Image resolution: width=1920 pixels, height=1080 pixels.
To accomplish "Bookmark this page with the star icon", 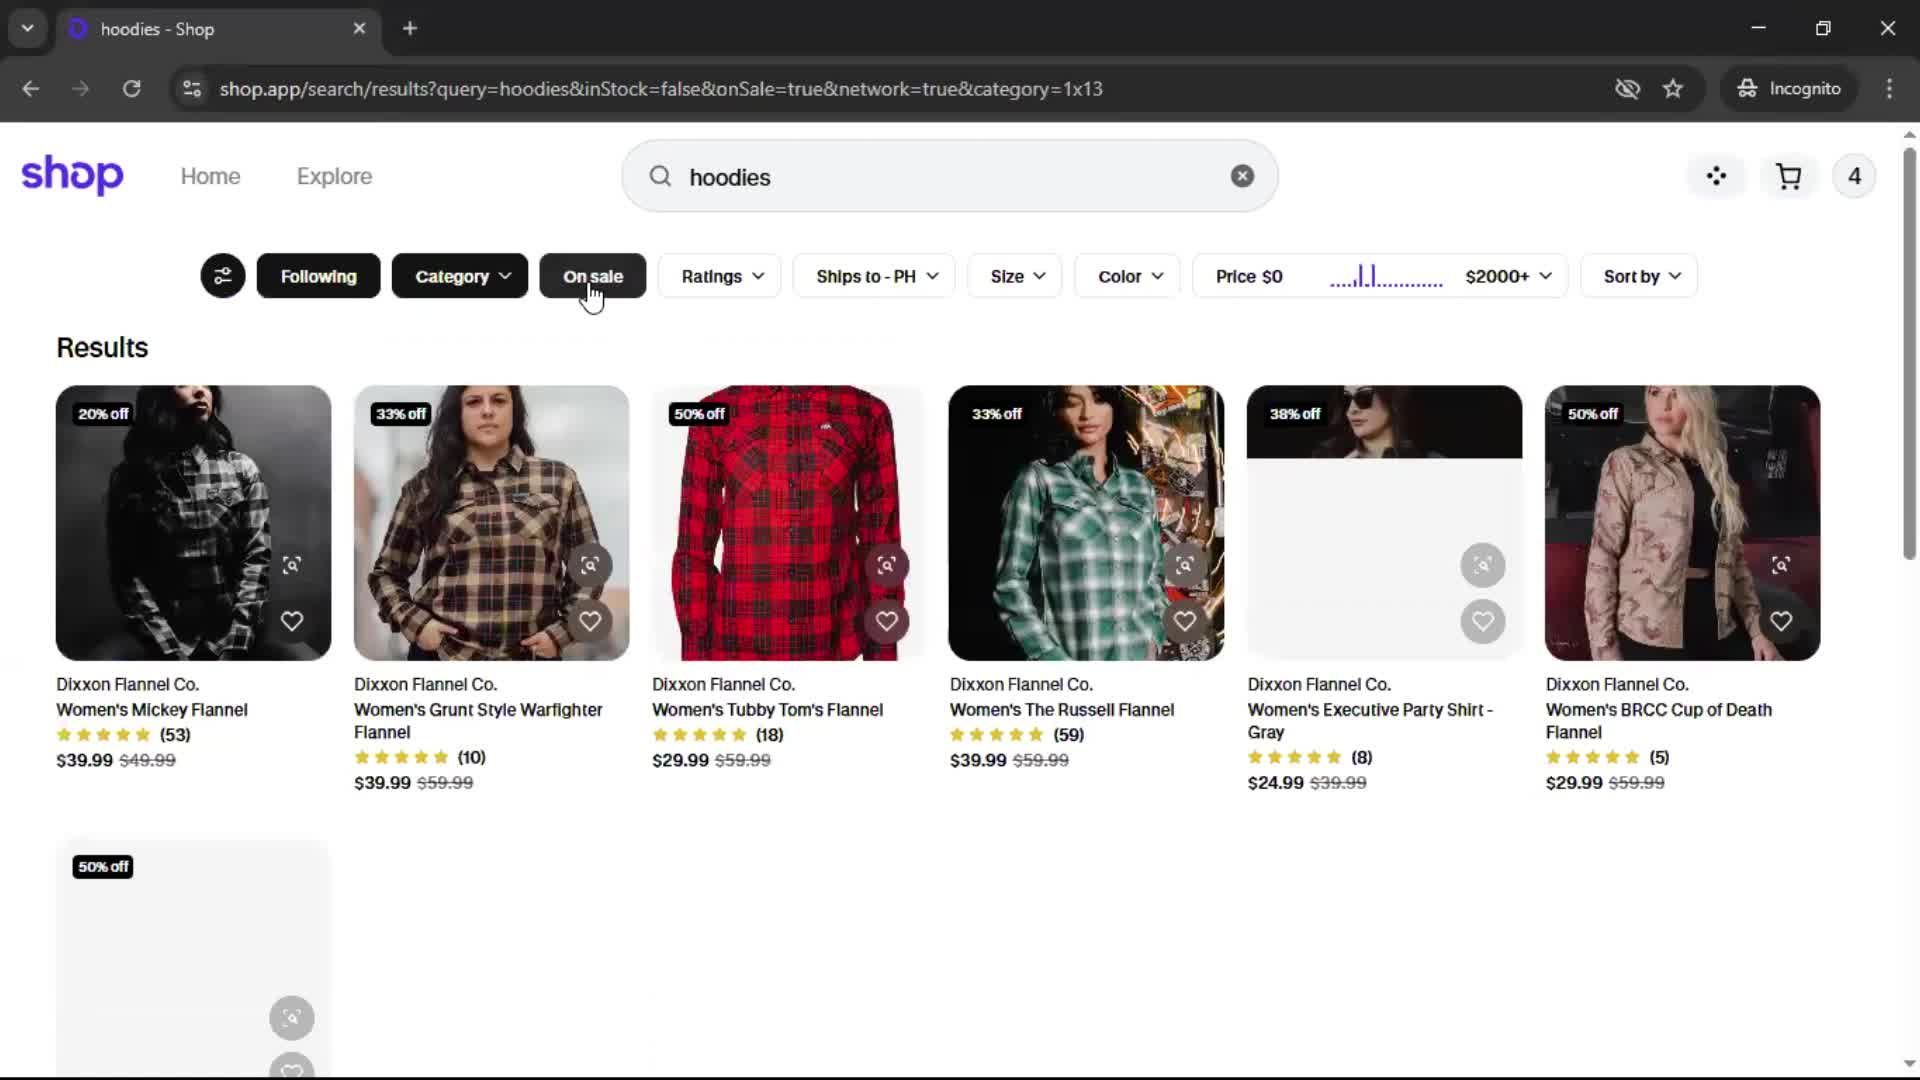I will pos(1673,89).
